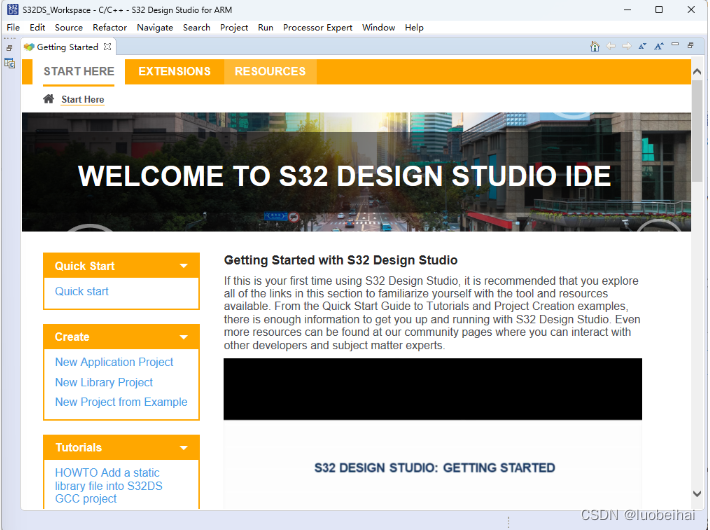The image size is (710, 530).
Task: Click New Library Project link
Action: [104, 382]
